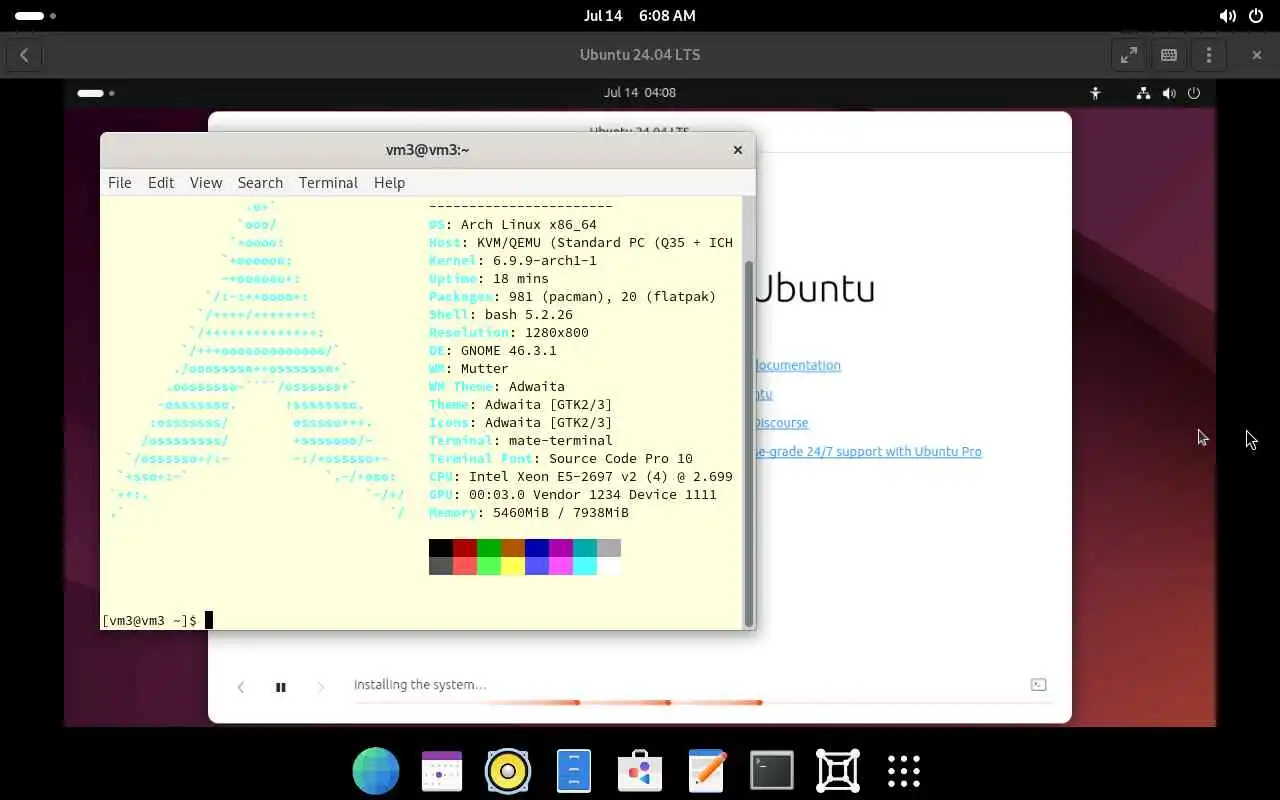Launch the Software store bag icon
Image resolution: width=1280 pixels, height=800 pixels.
(640, 771)
